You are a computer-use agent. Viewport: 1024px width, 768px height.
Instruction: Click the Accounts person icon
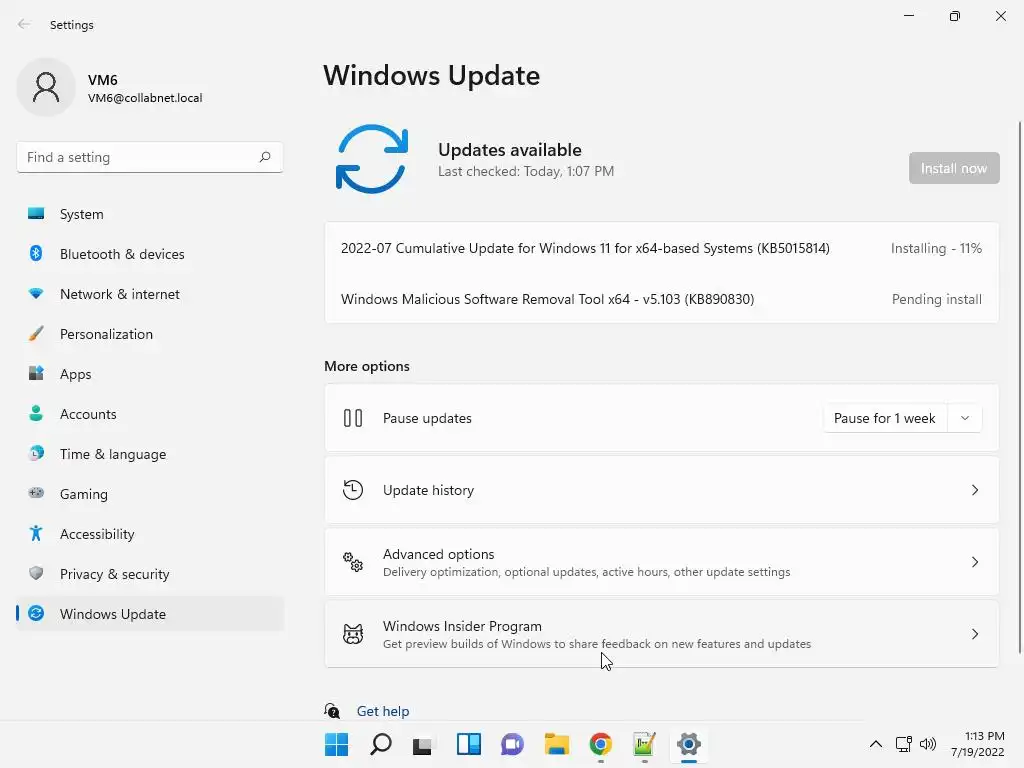[x=36, y=413]
